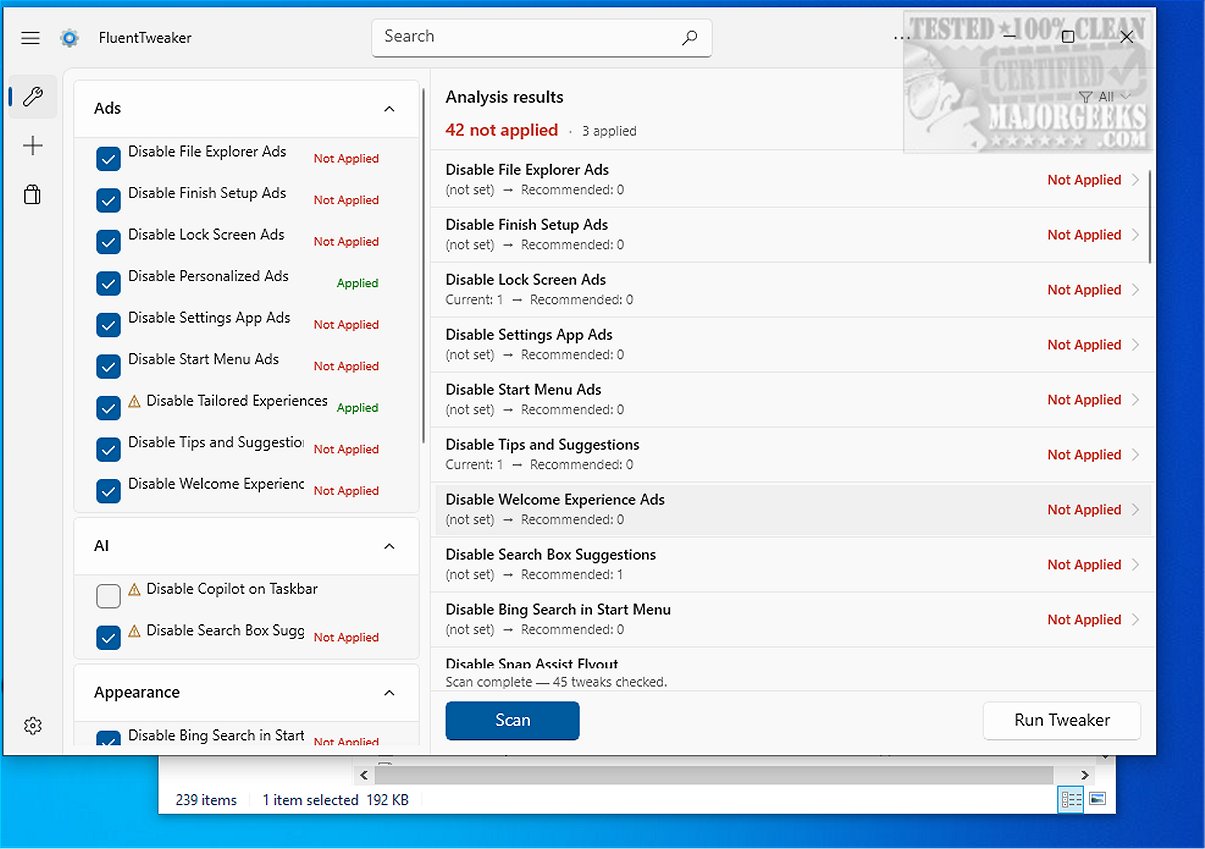Uncheck Disable File Explorer Ads checkbox

click(109, 159)
